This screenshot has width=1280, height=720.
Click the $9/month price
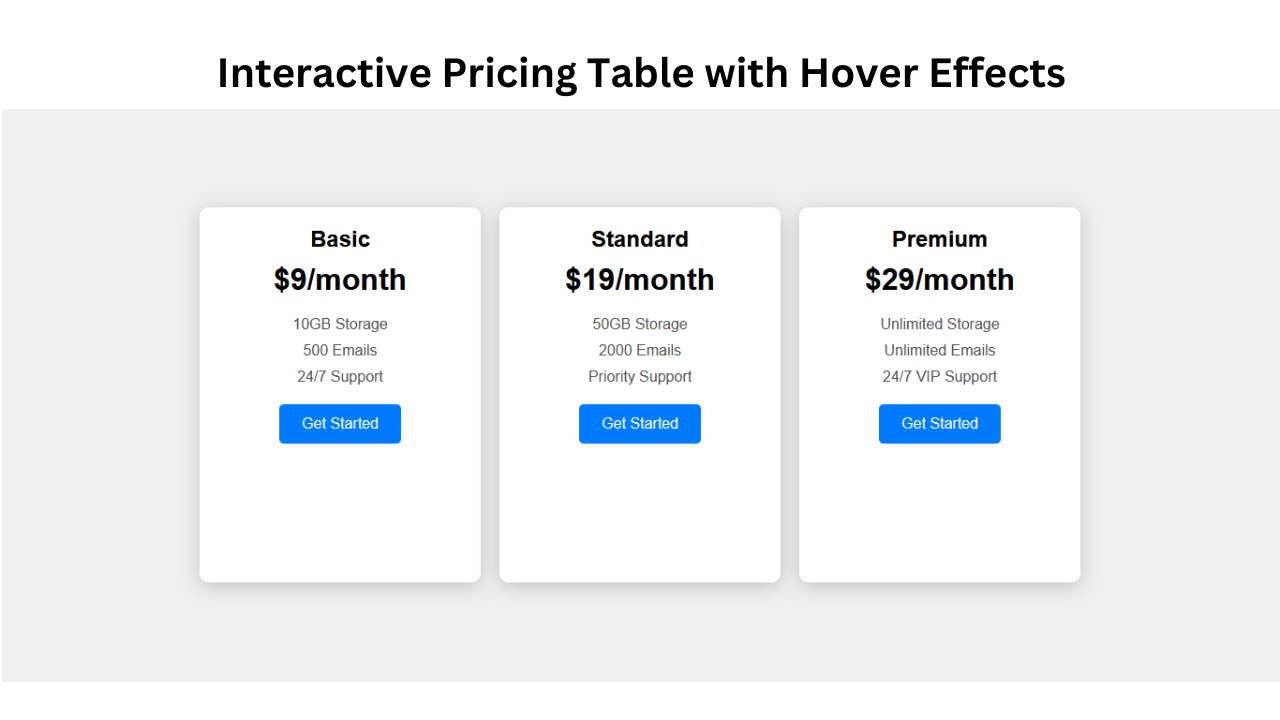pyautogui.click(x=340, y=280)
